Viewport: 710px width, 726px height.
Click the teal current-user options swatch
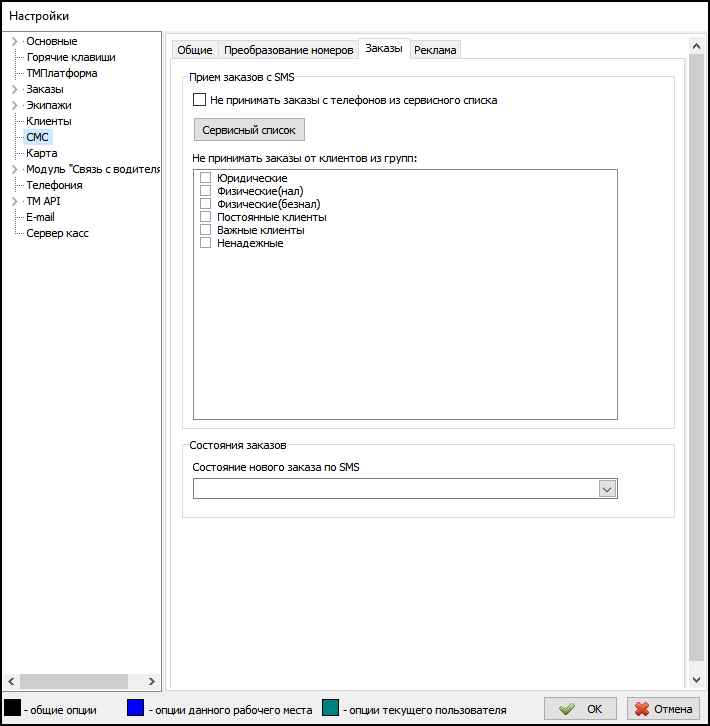click(x=331, y=709)
